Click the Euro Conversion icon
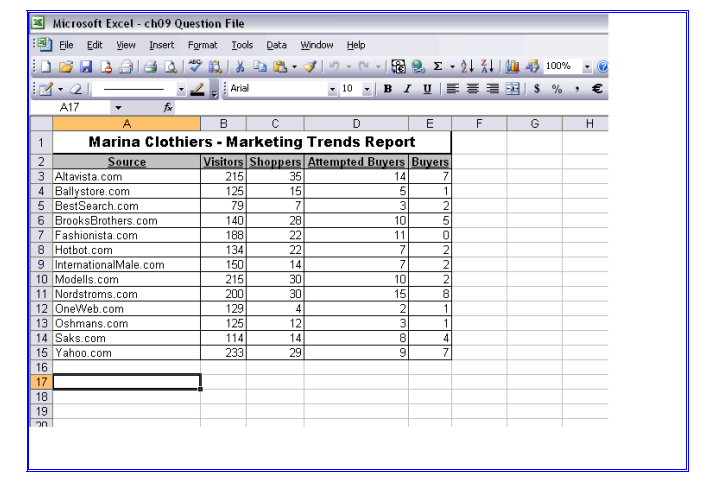 point(398,67)
